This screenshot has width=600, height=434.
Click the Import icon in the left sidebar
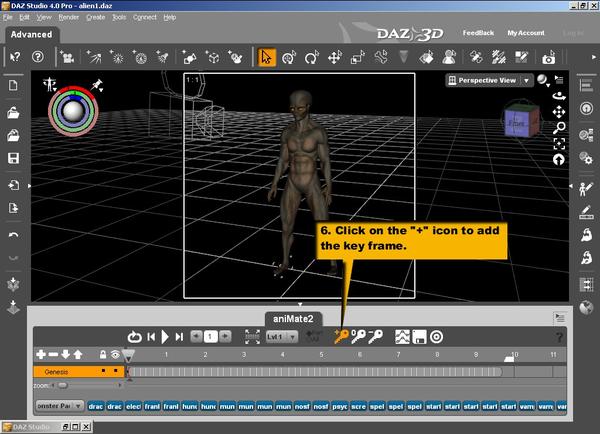(13, 185)
